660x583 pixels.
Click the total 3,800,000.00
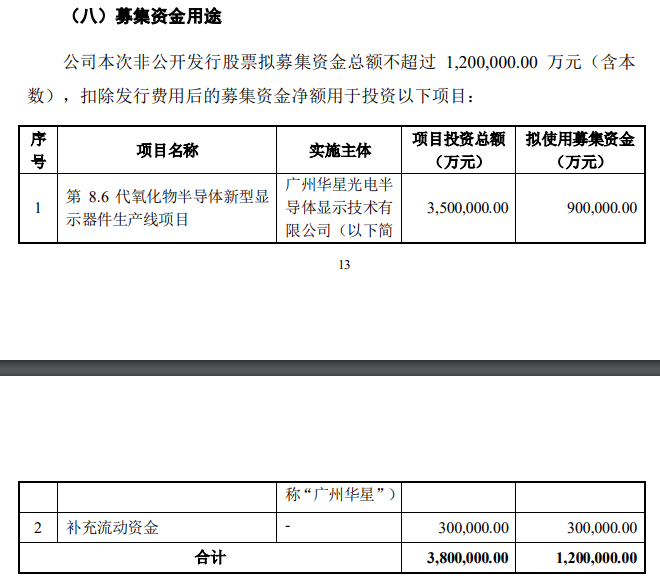pos(468,558)
